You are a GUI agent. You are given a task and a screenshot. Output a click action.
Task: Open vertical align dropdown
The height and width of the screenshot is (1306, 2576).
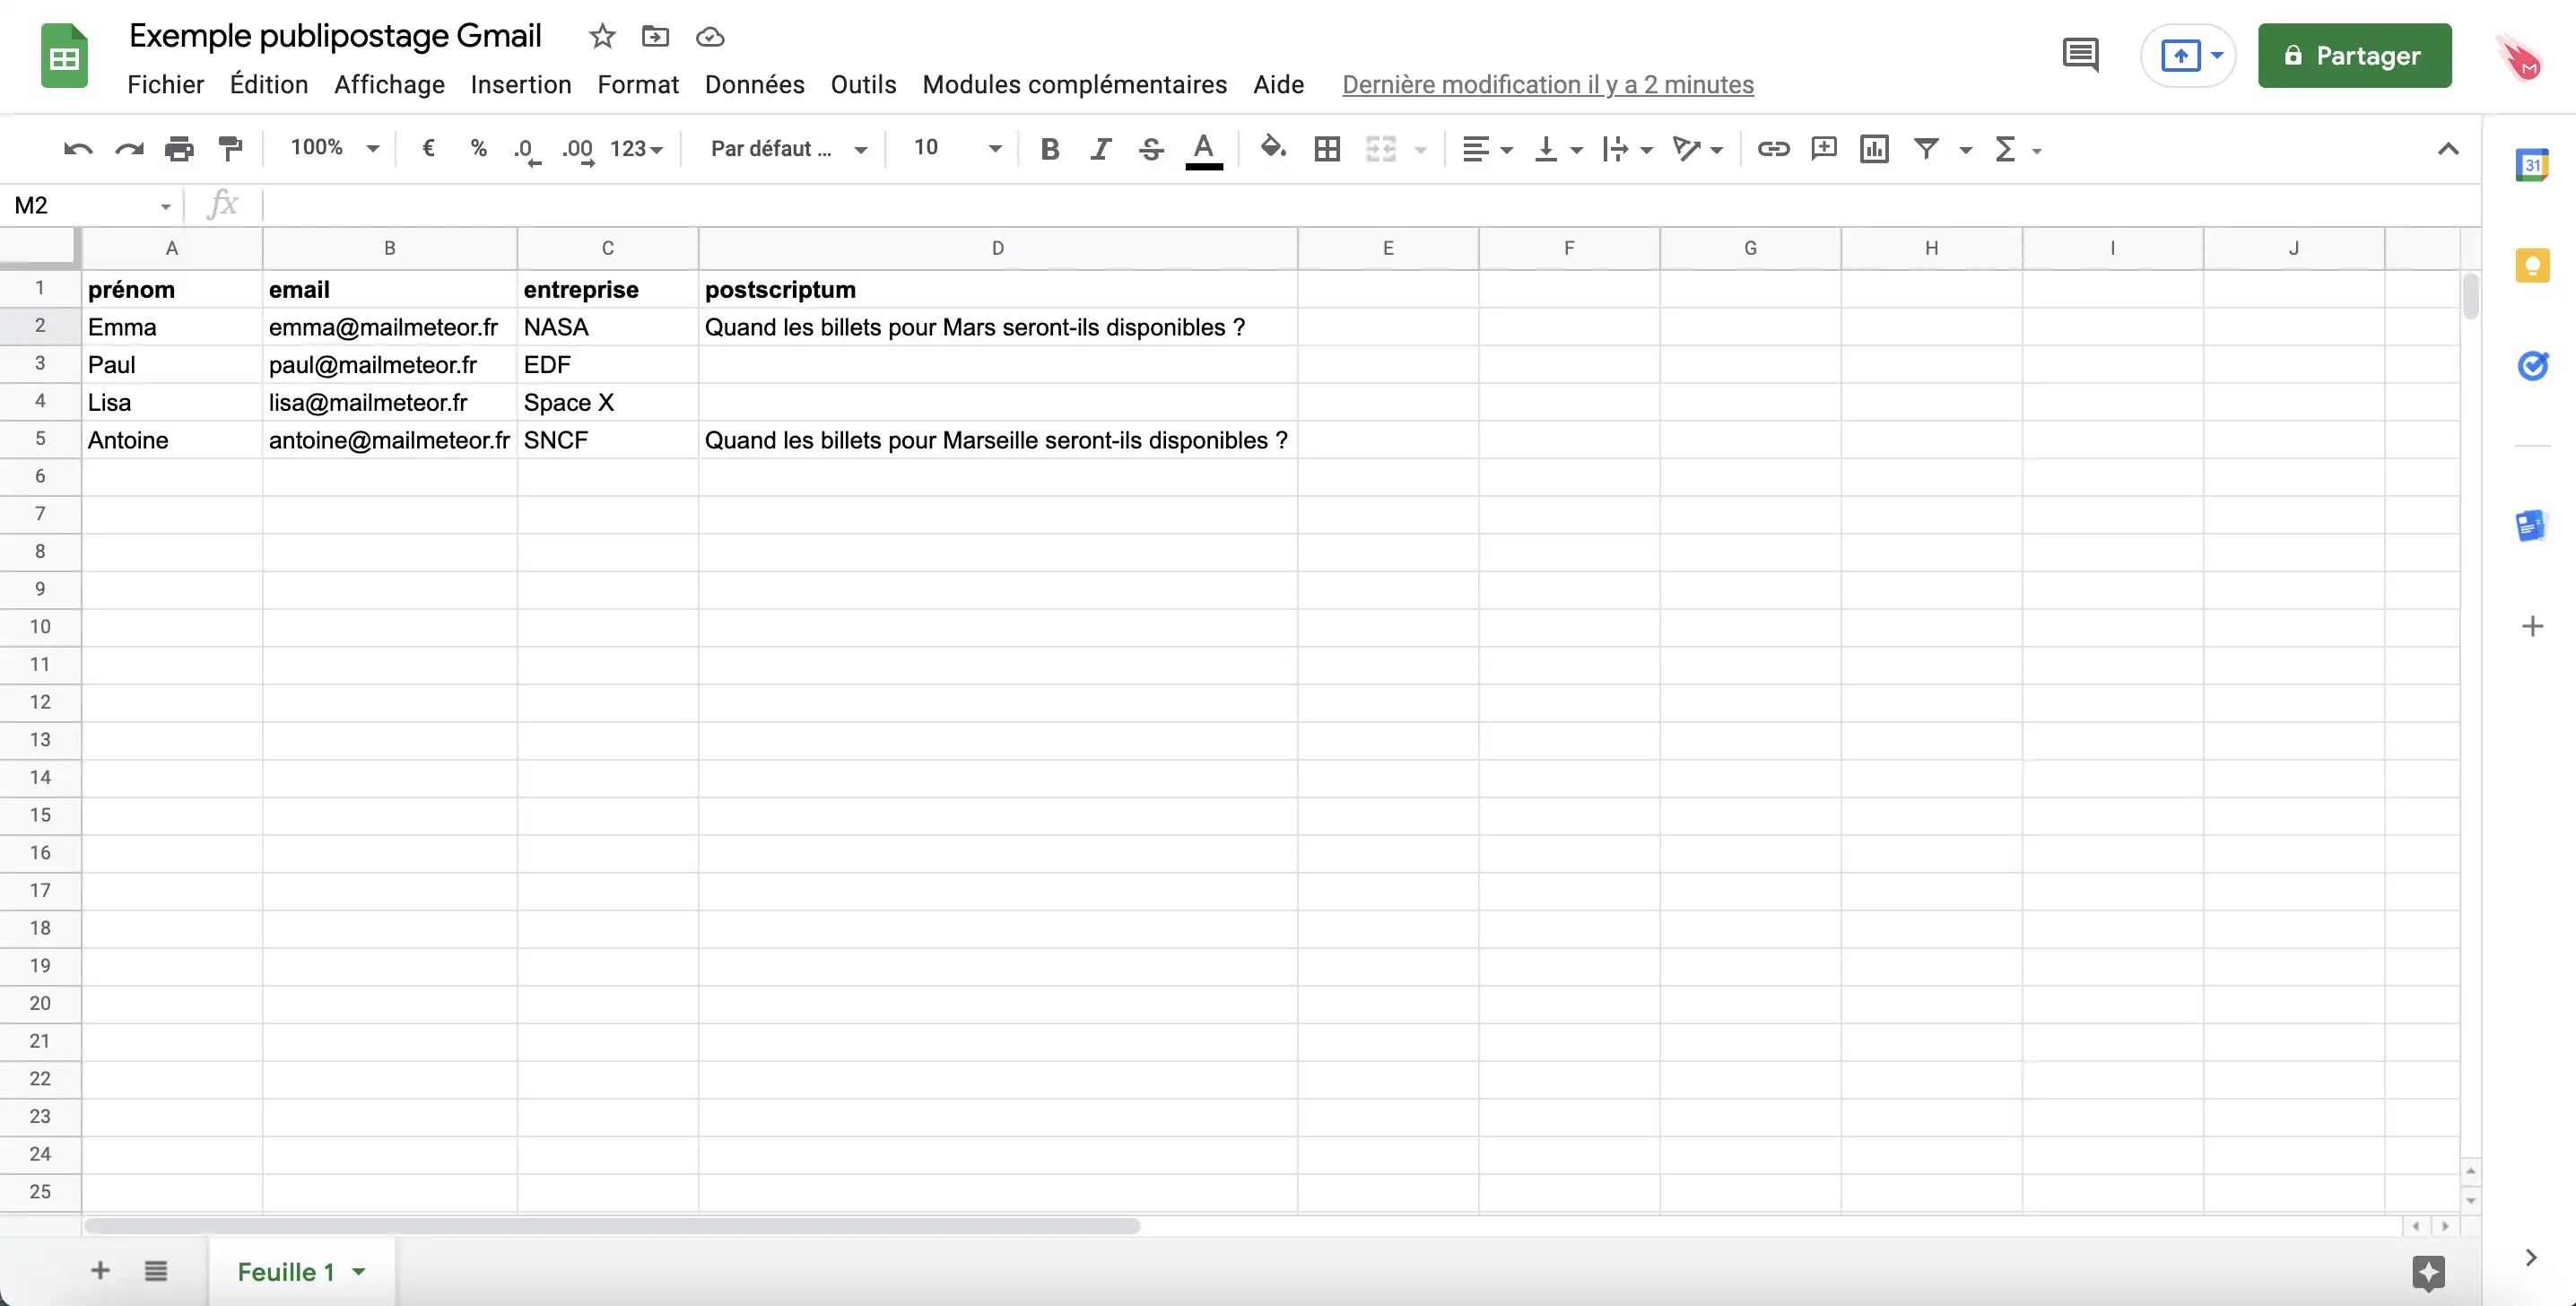click(1558, 149)
